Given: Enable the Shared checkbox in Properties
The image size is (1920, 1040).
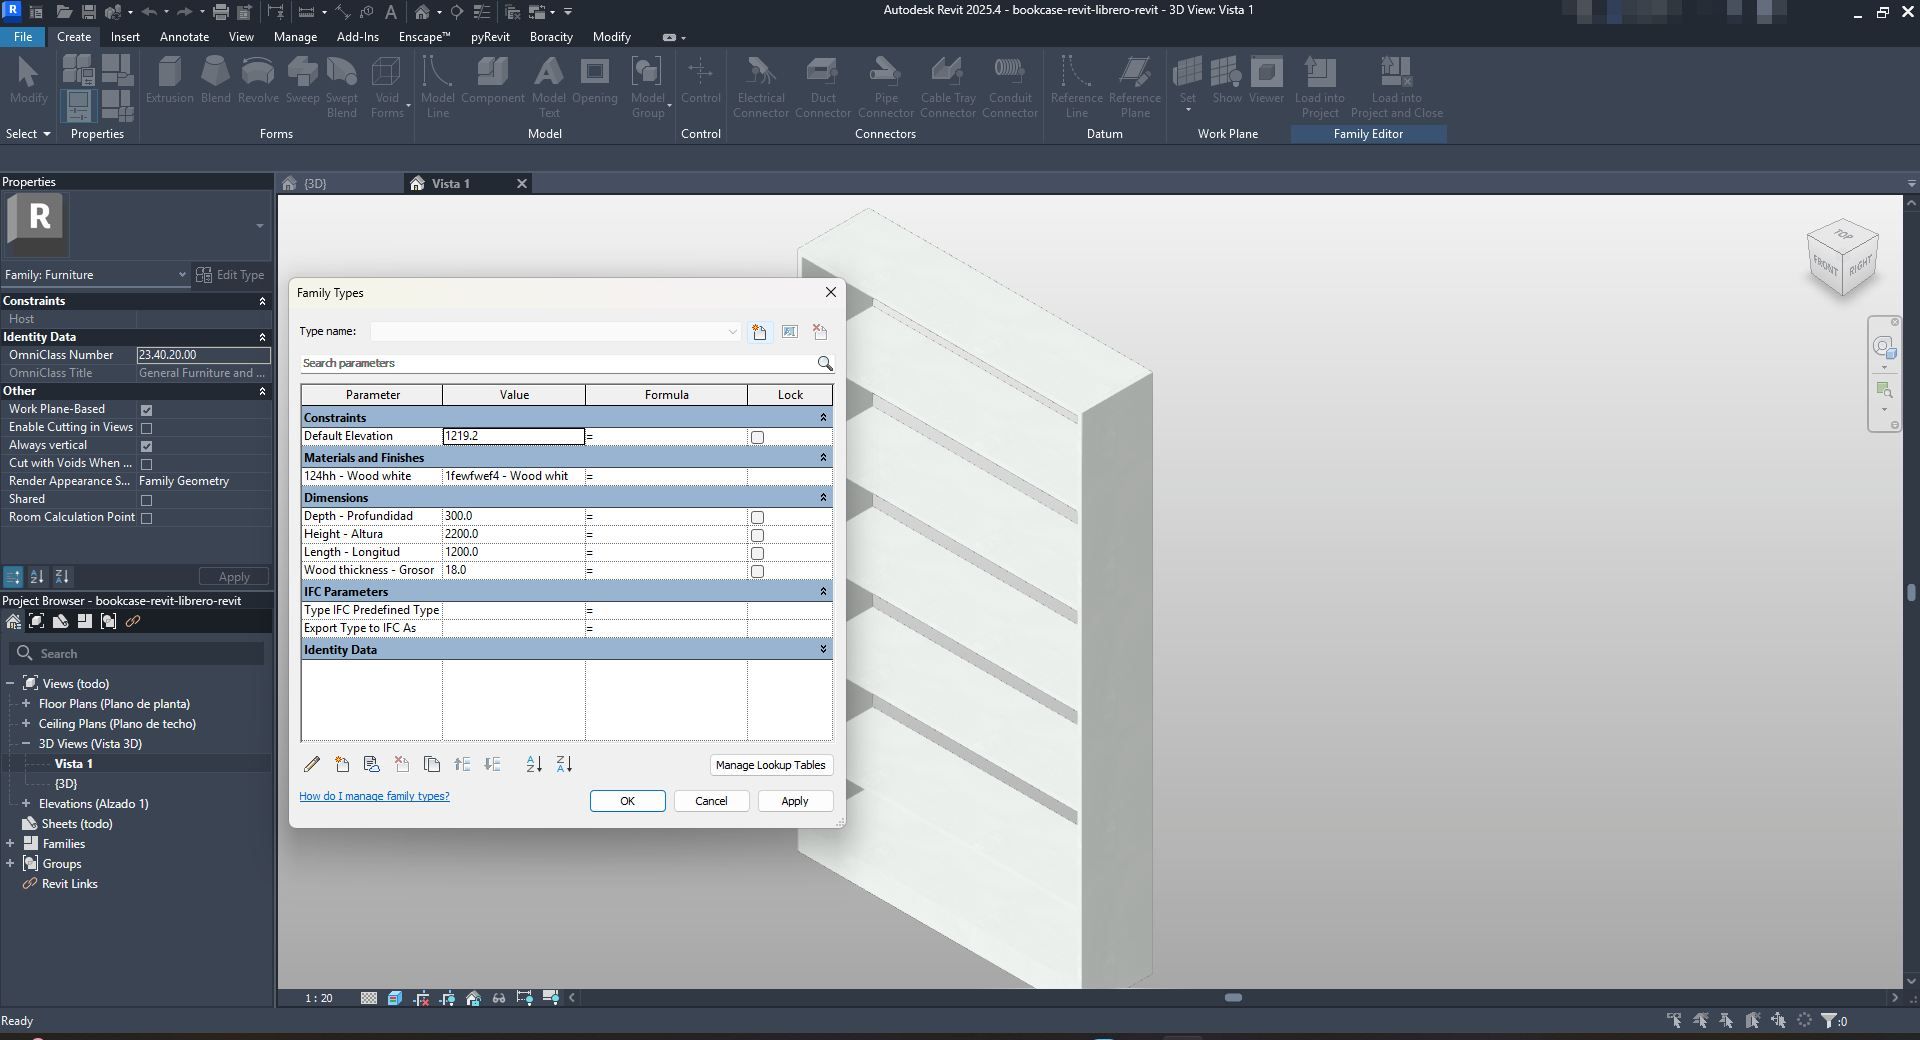Looking at the screenshot, I should tap(147, 500).
